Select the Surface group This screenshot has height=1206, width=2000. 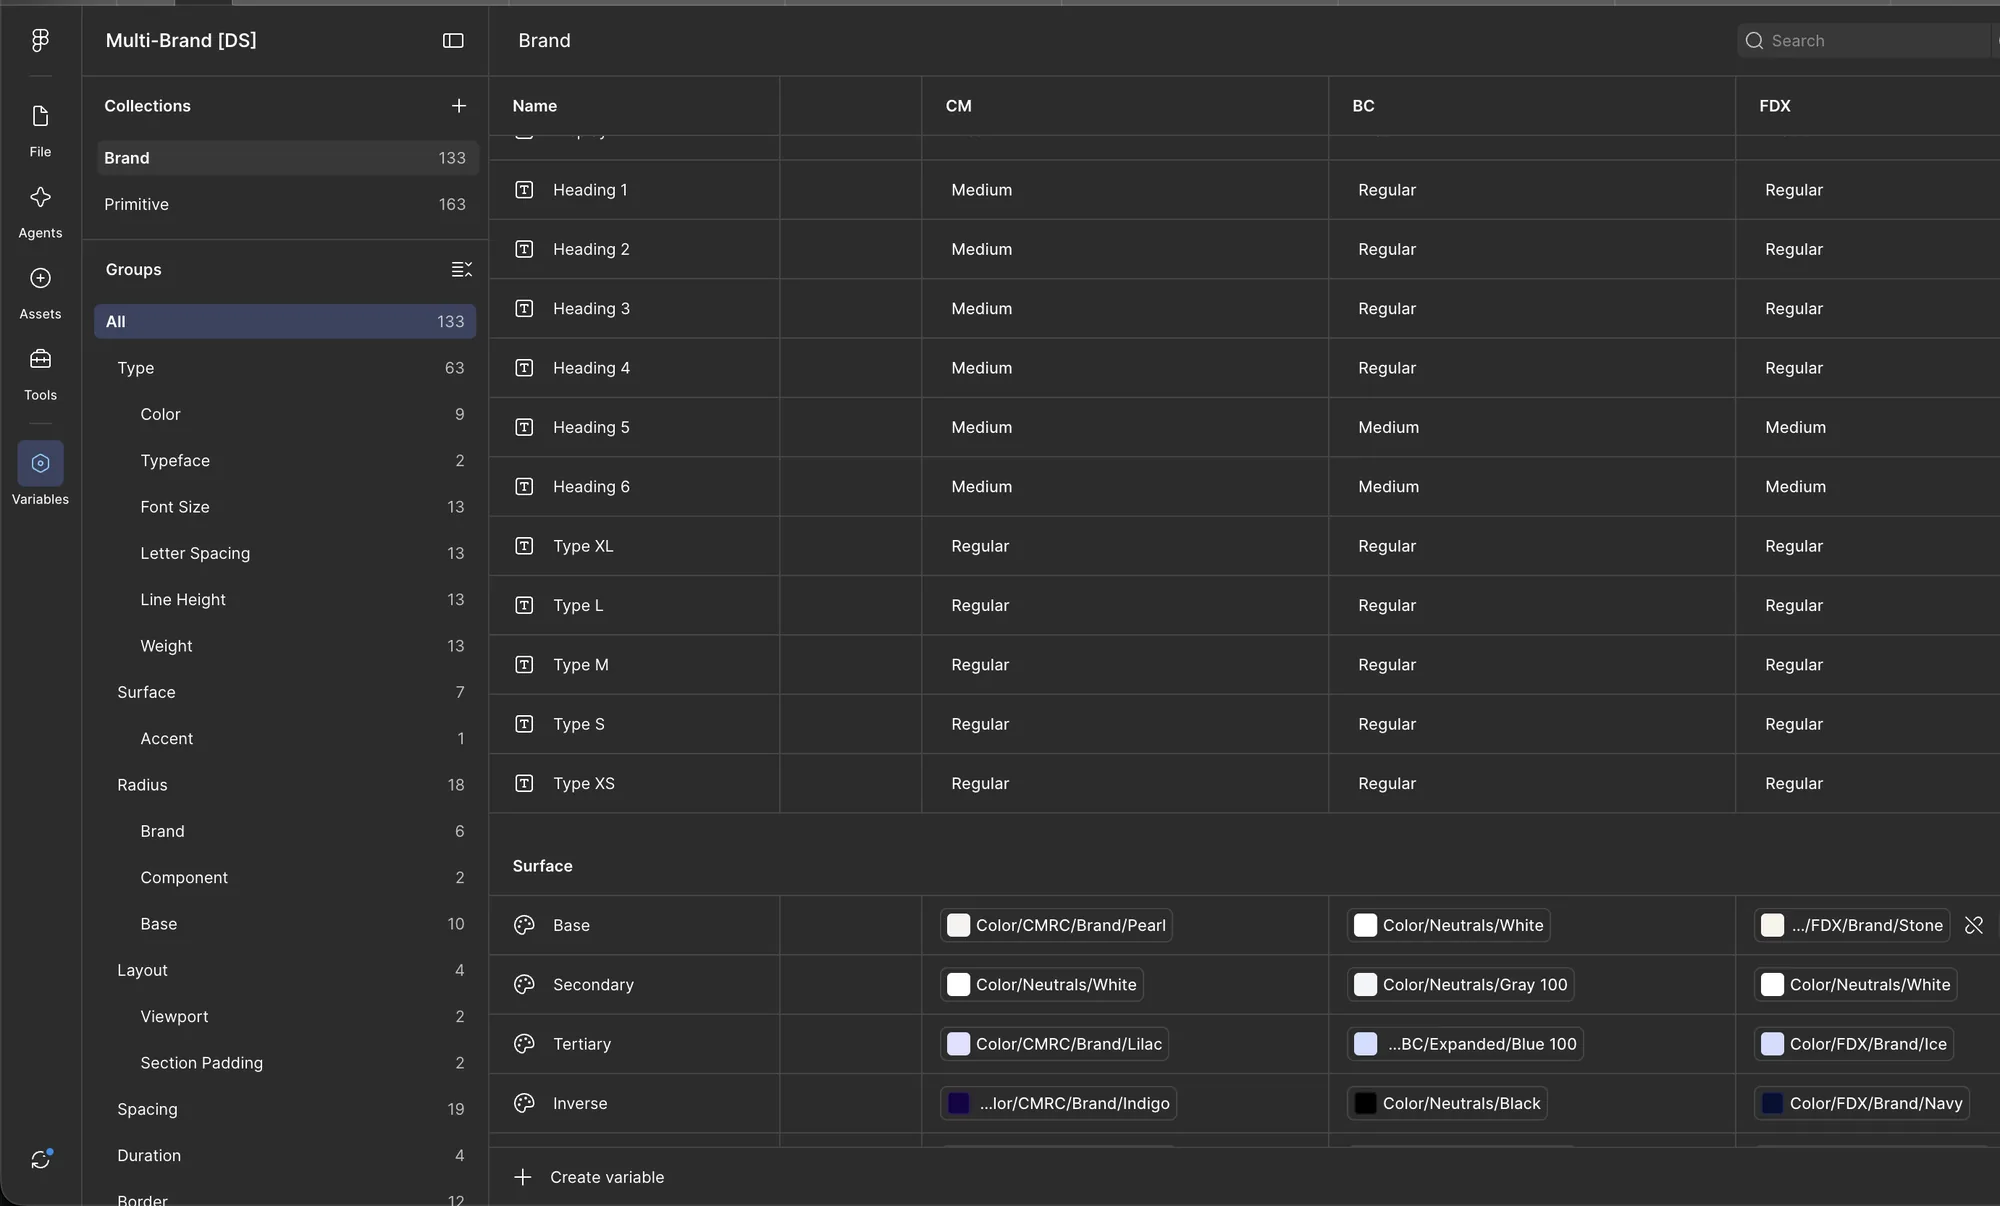(285, 692)
